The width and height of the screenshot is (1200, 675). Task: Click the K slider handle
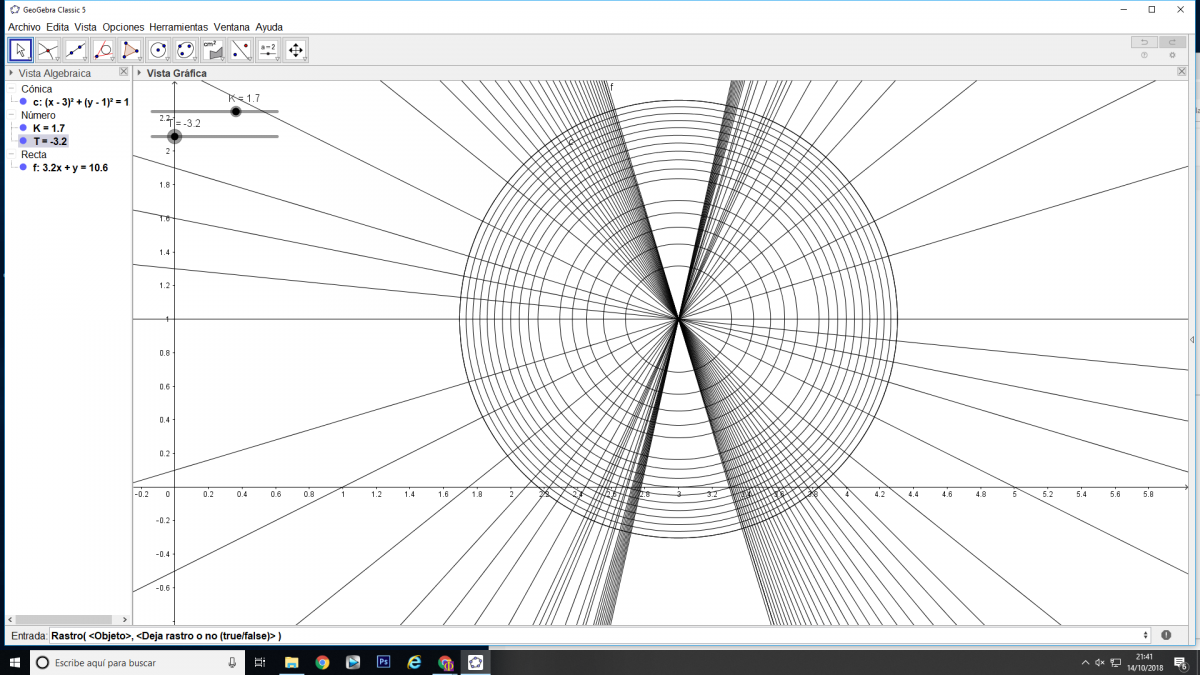coord(236,111)
